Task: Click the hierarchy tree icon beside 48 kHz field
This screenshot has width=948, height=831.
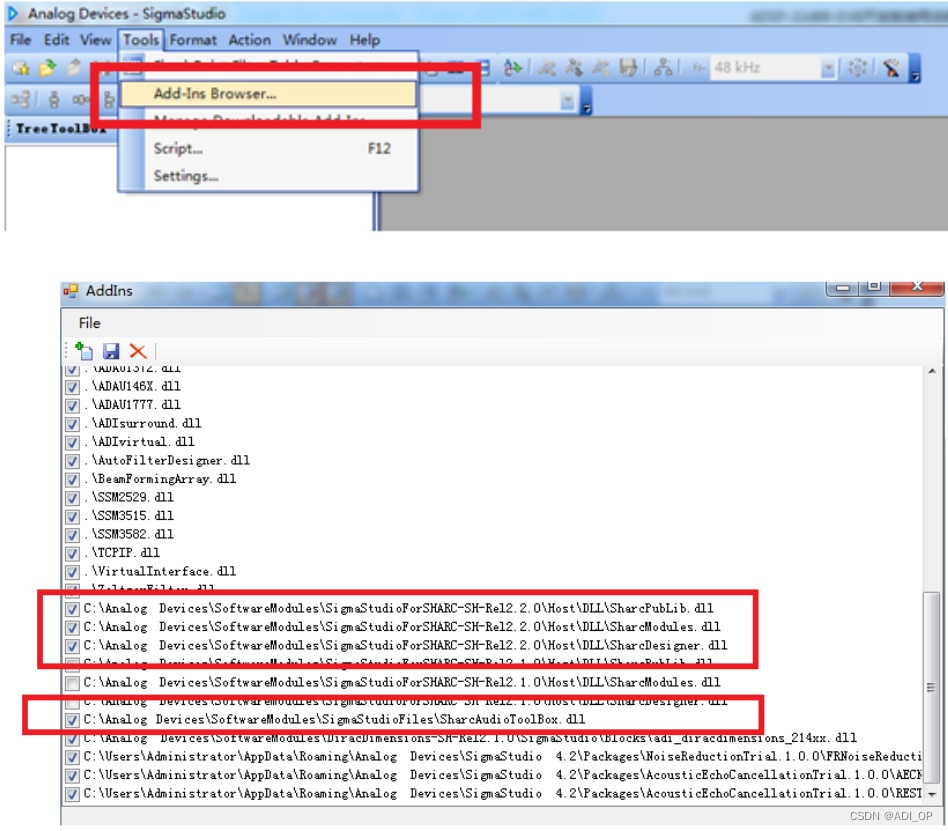Action: click(663, 68)
